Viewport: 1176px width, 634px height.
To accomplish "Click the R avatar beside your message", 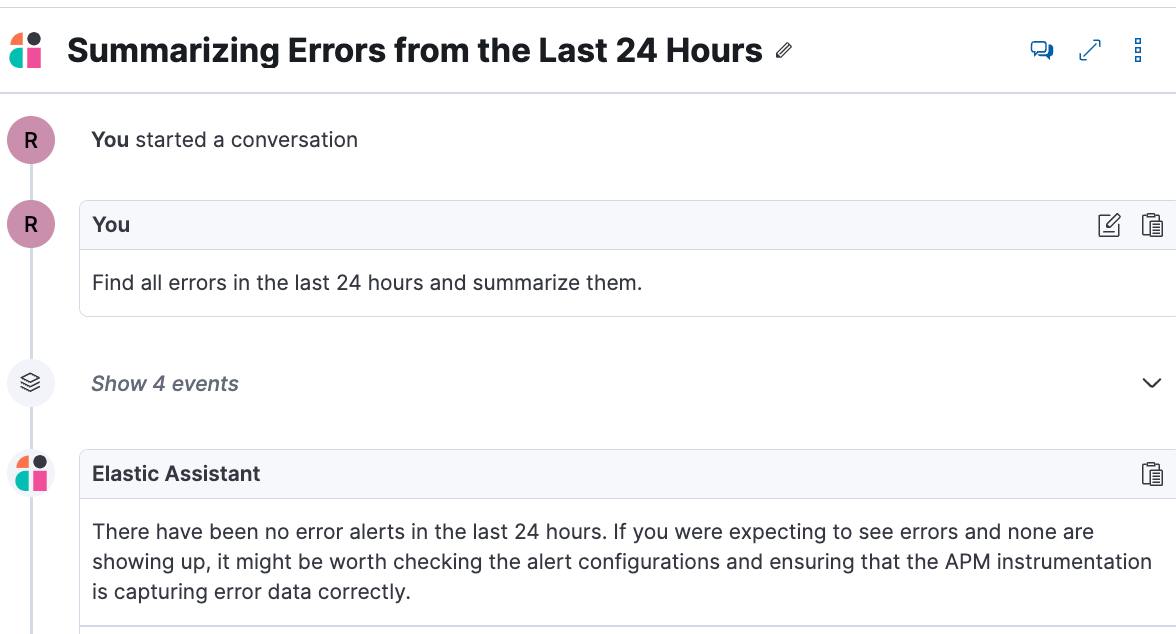I will pos(31,224).
